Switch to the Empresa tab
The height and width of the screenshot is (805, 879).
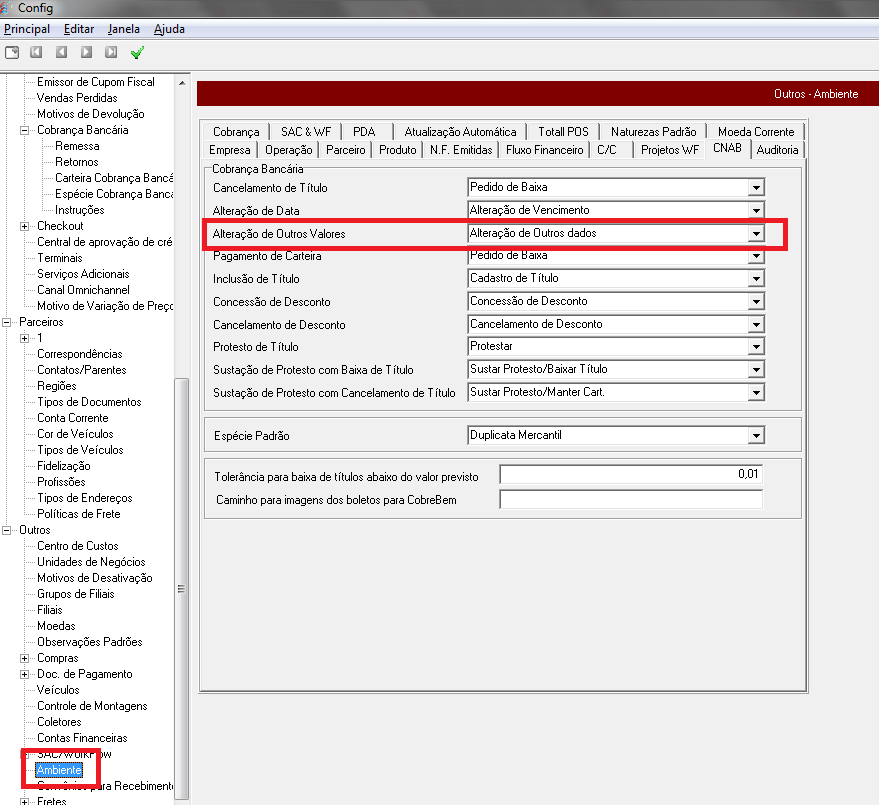(229, 150)
